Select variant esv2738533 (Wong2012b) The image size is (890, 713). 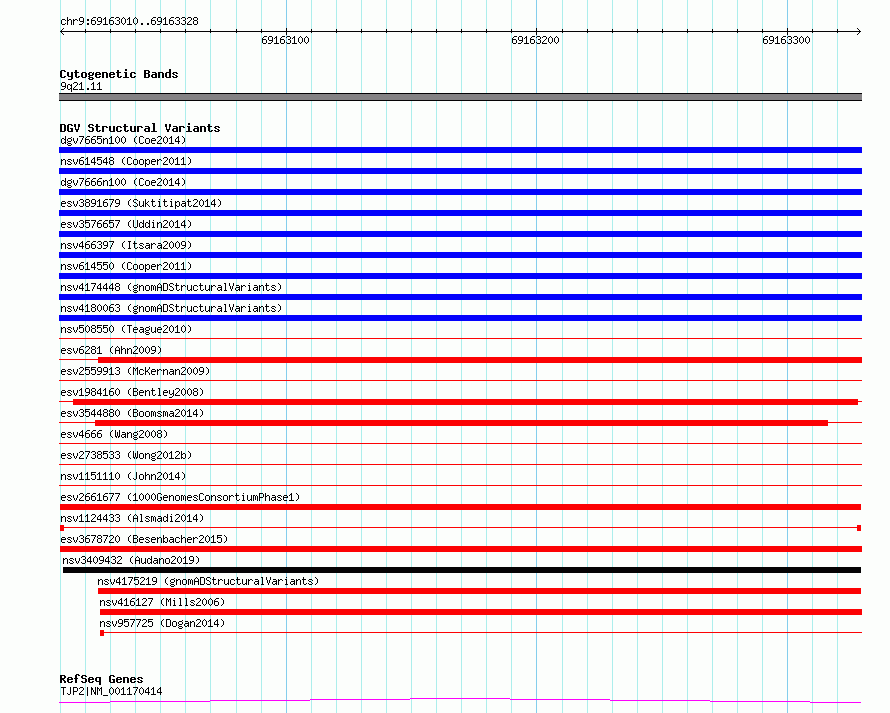click(x=126, y=455)
